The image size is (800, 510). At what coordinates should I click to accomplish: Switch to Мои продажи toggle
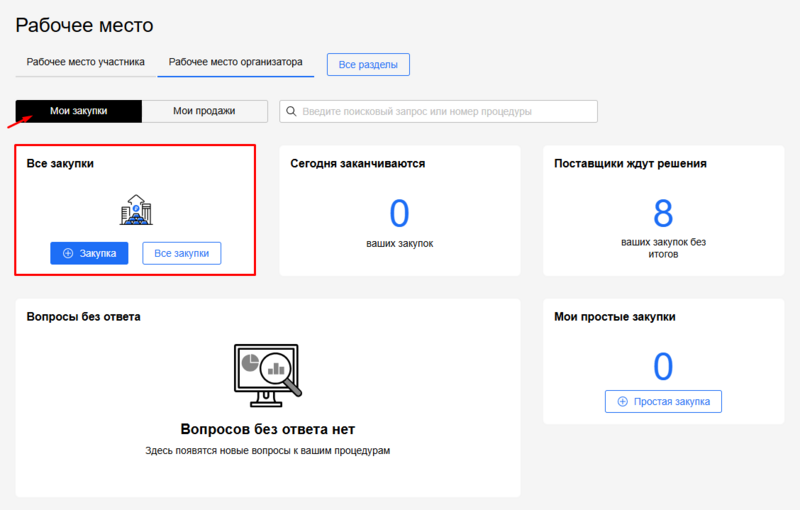[204, 111]
